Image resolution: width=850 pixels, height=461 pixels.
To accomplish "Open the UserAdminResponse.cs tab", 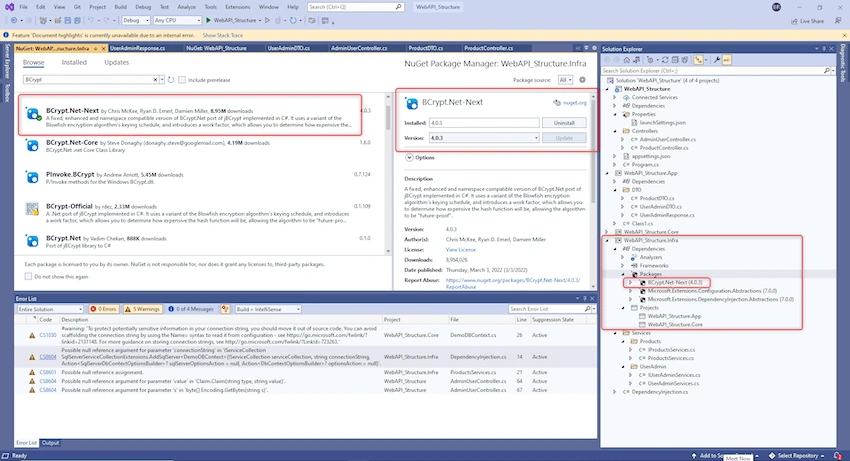I will click(138, 48).
